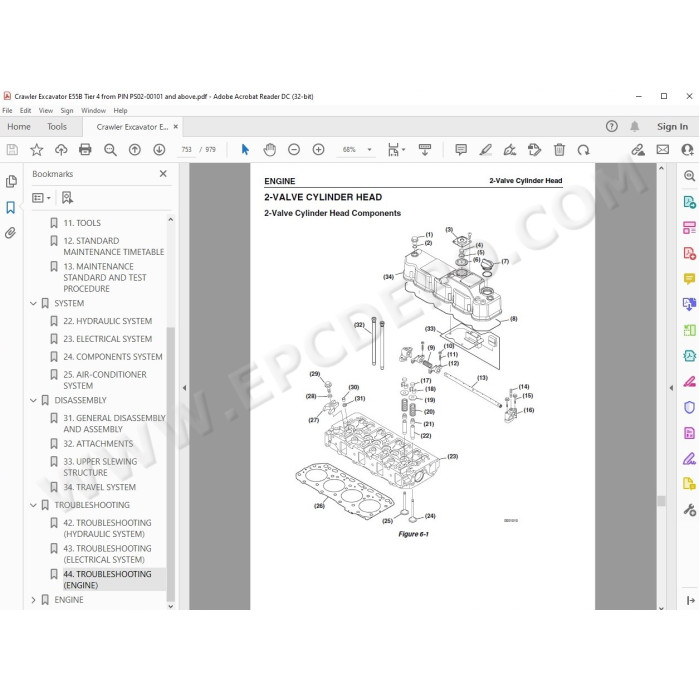Go to the previous page using up arrow

[135, 150]
